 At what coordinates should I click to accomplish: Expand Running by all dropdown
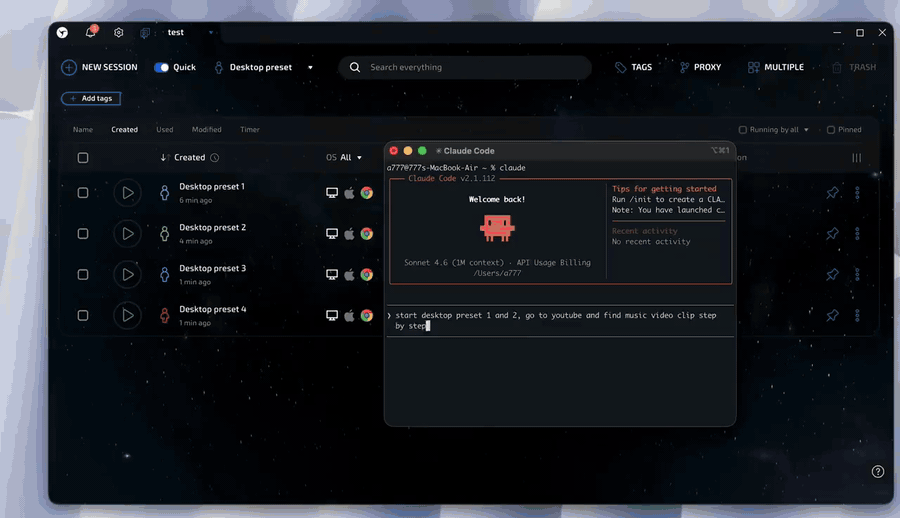(806, 130)
